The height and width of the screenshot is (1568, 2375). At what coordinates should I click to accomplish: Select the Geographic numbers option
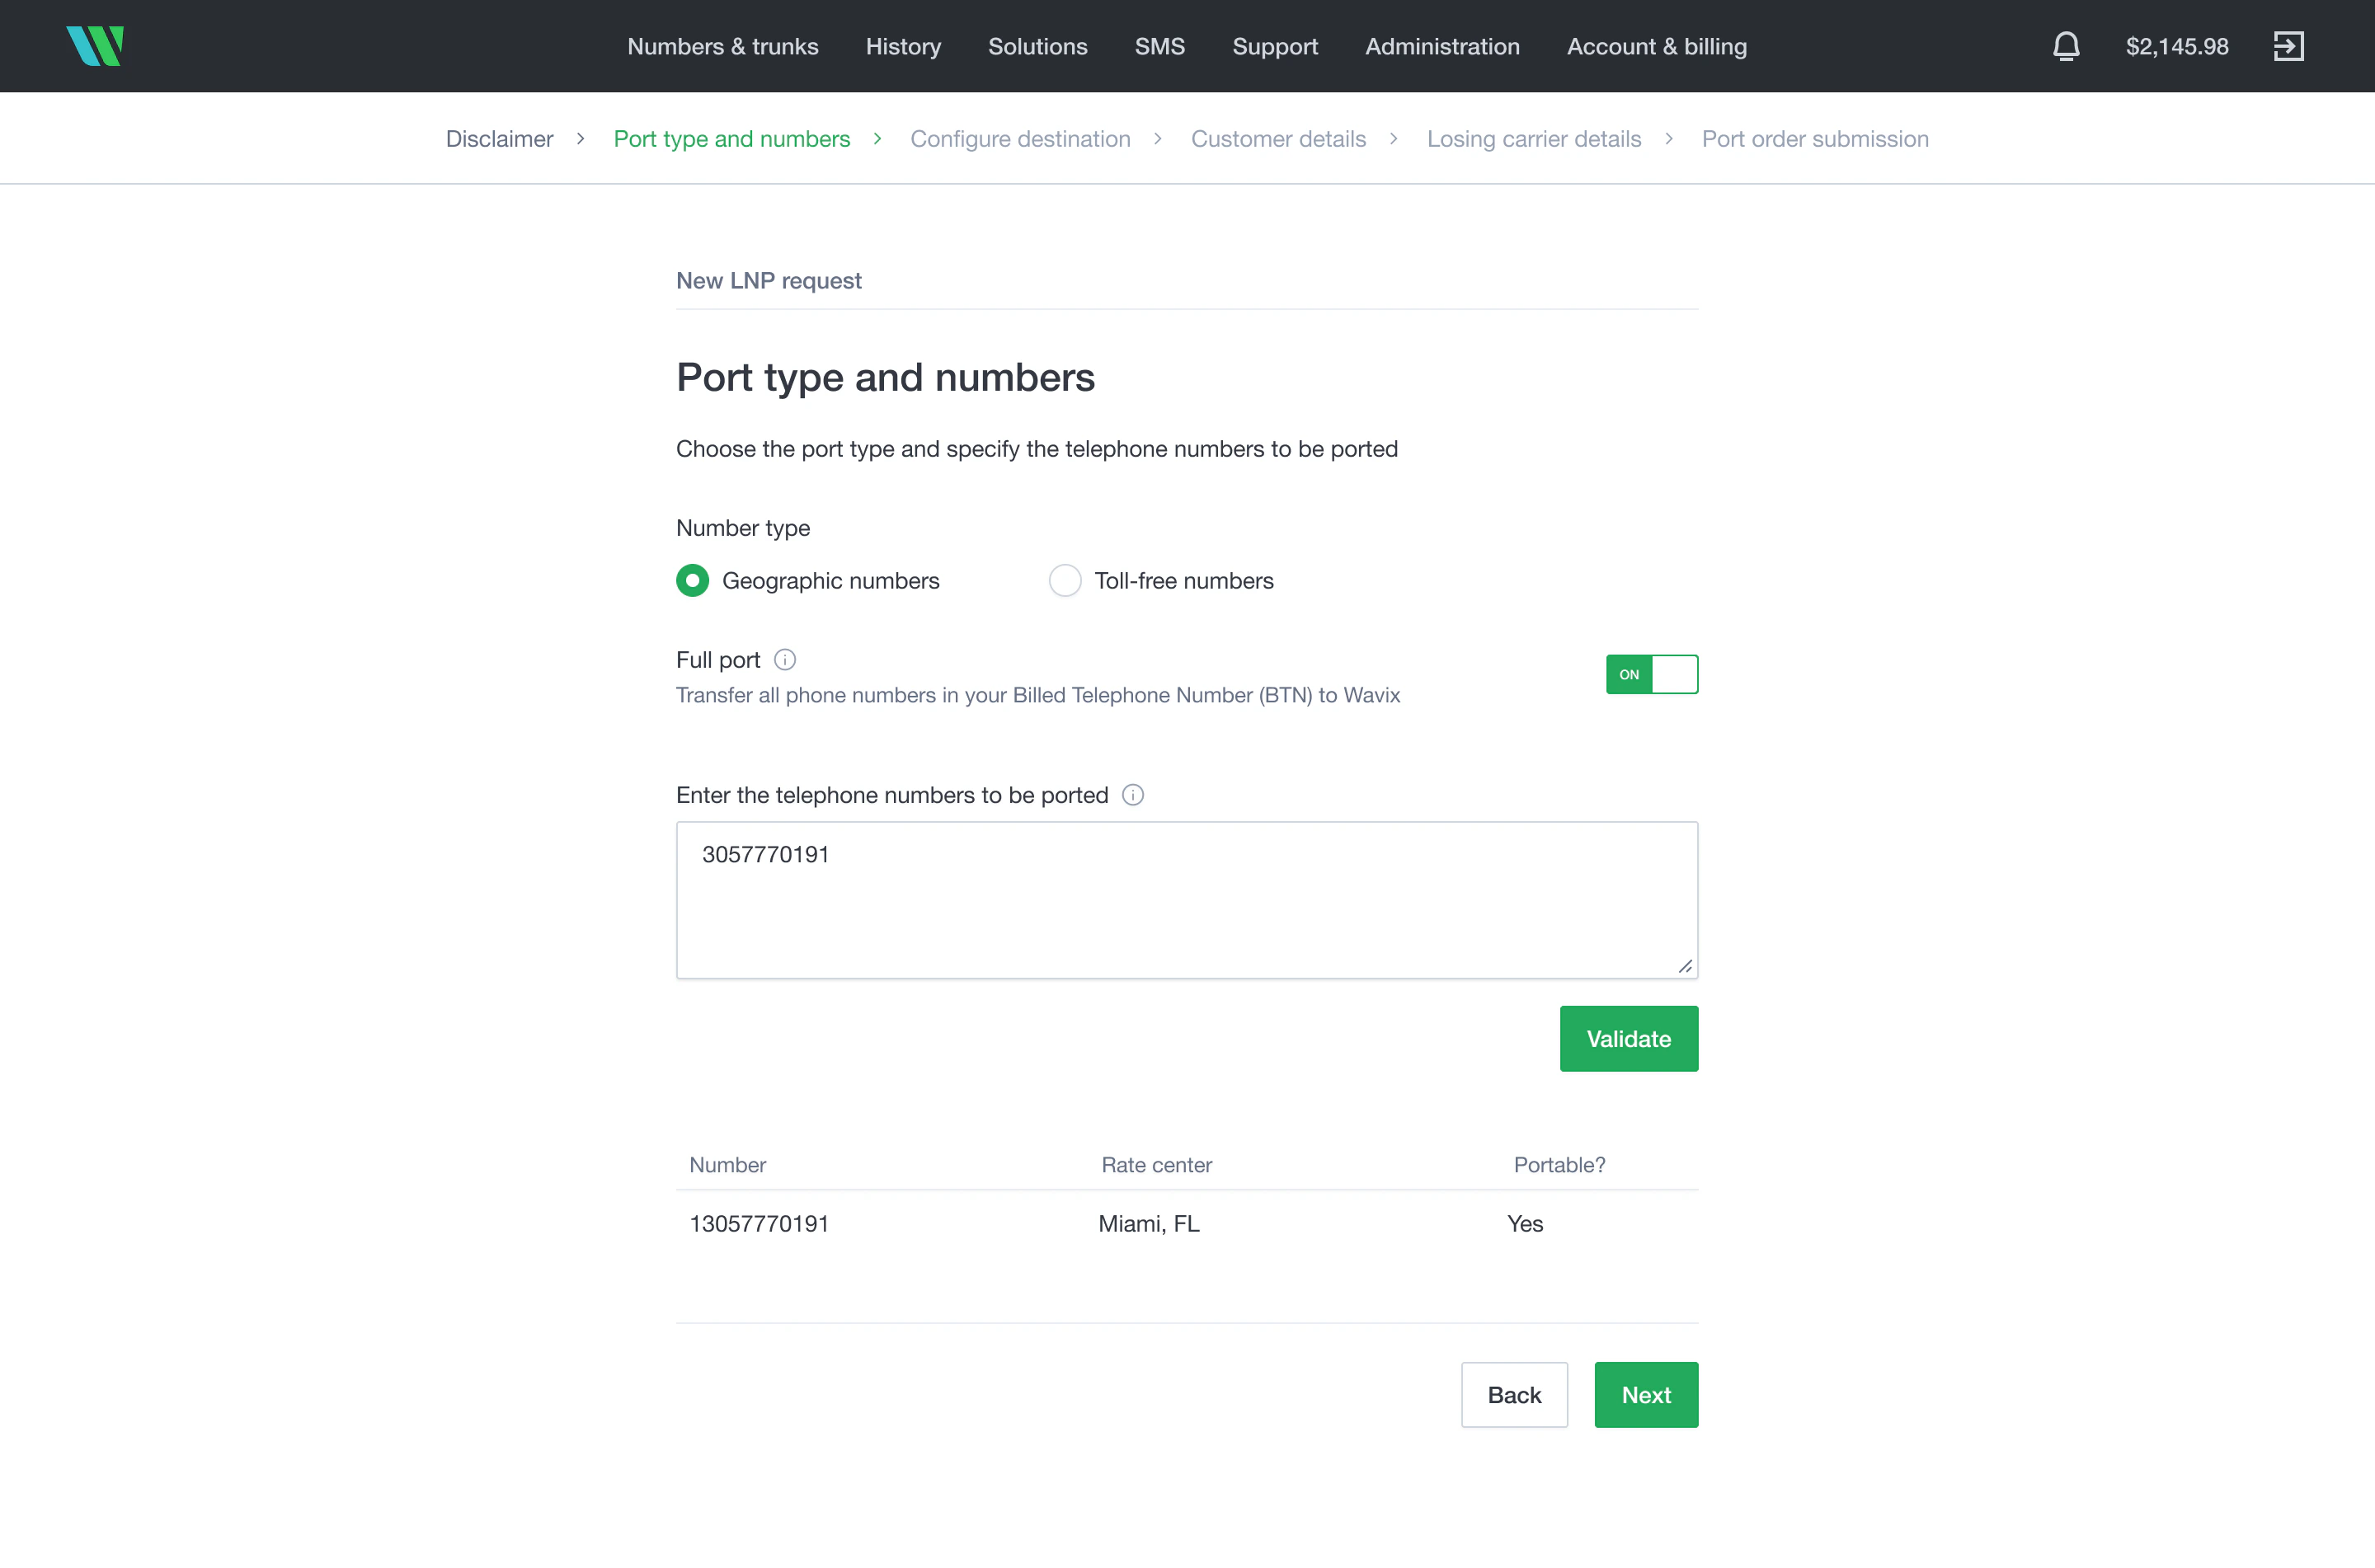click(x=693, y=580)
